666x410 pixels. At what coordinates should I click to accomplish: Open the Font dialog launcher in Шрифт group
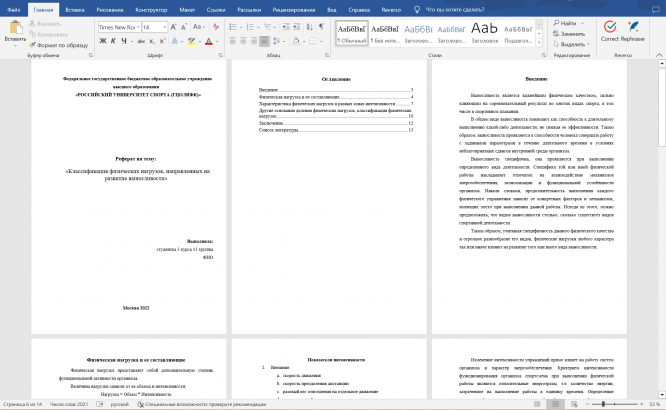[x=220, y=55]
